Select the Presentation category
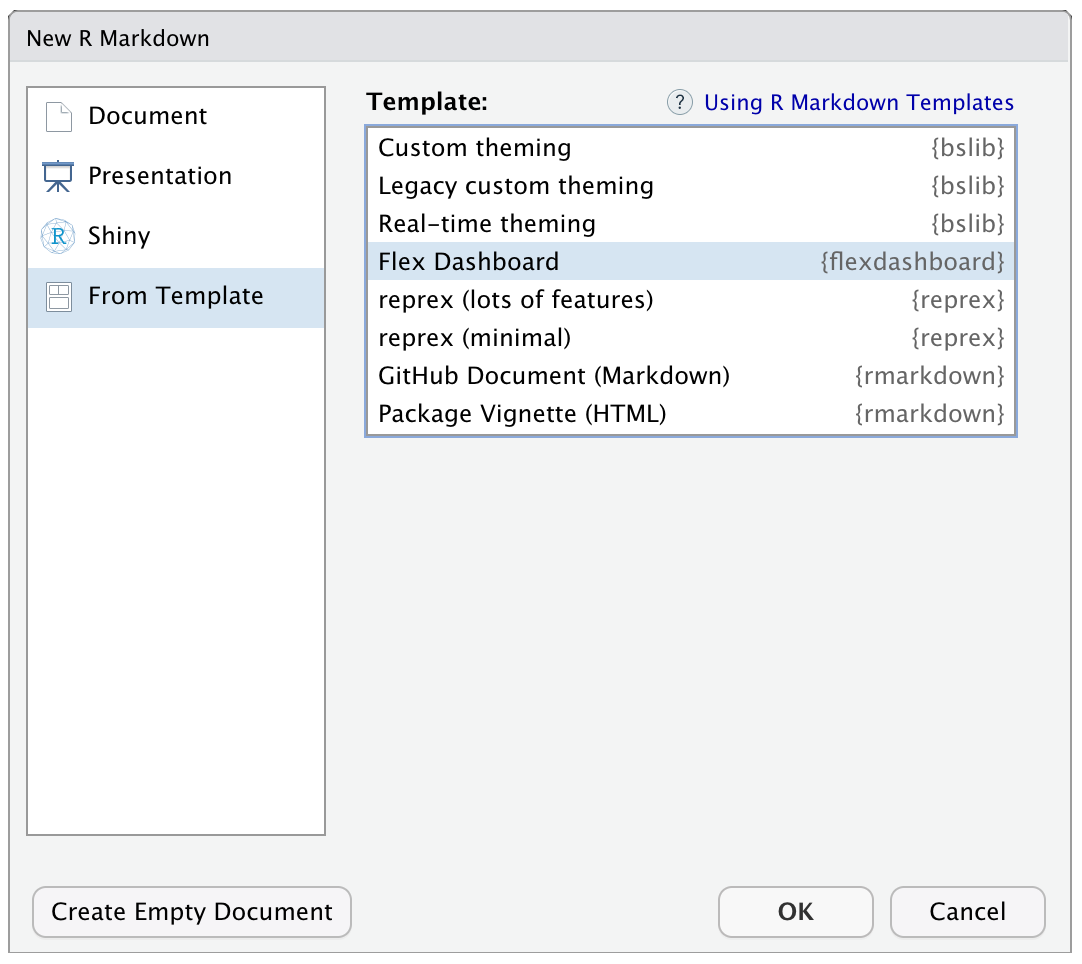The width and height of the screenshot is (1082, 964). click(176, 176)
